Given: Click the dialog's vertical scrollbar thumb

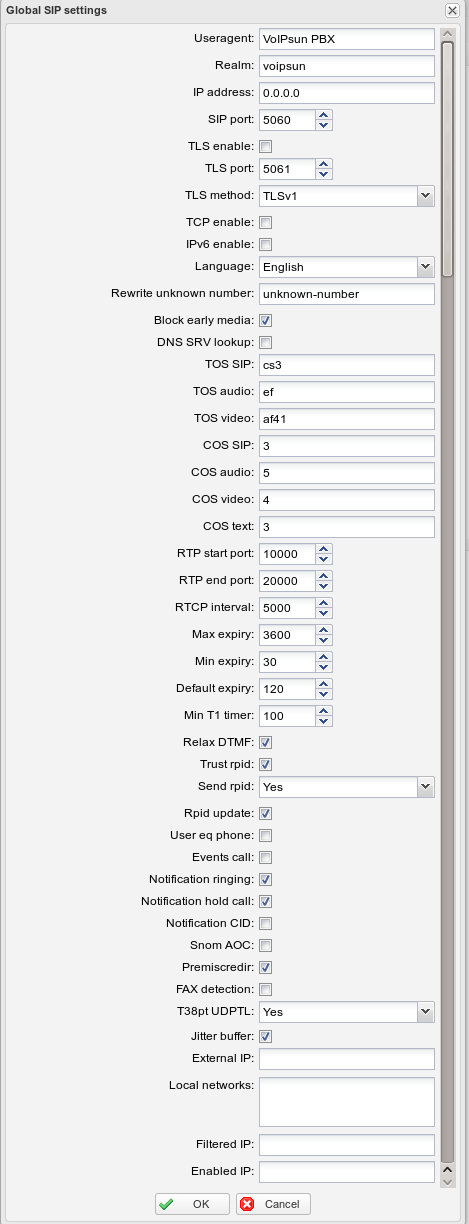Looking at the screenshot, I should [x=447, y=158].
